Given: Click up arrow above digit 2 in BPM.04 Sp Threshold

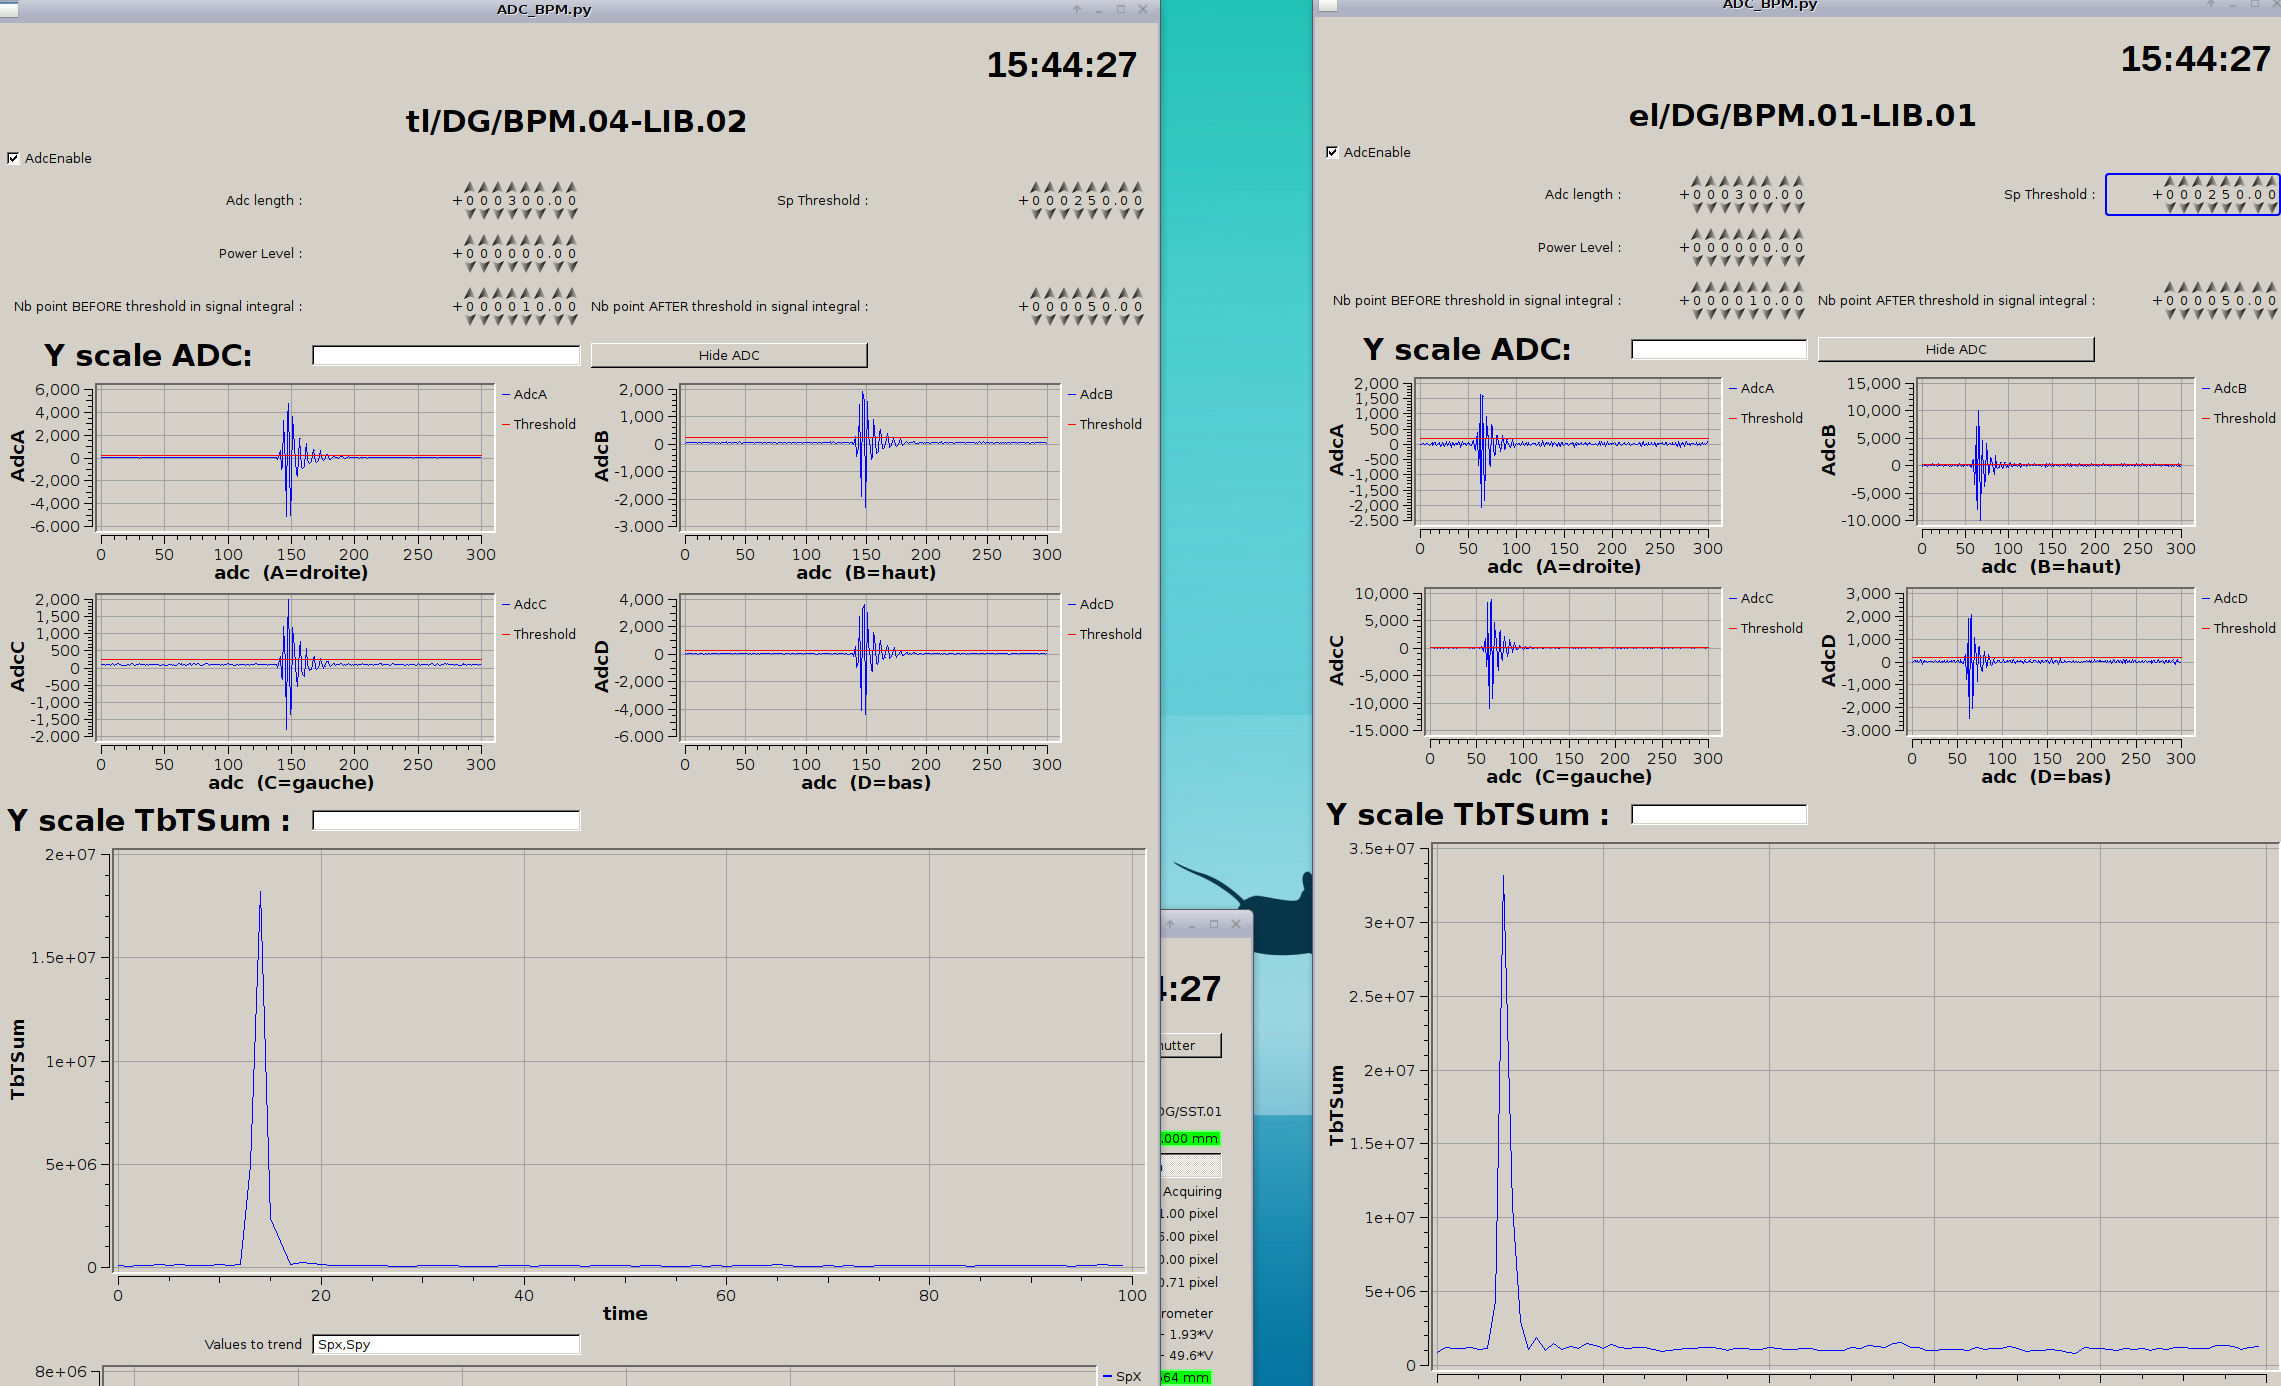Looking at the screenshot, I should tap(1078, 187).
